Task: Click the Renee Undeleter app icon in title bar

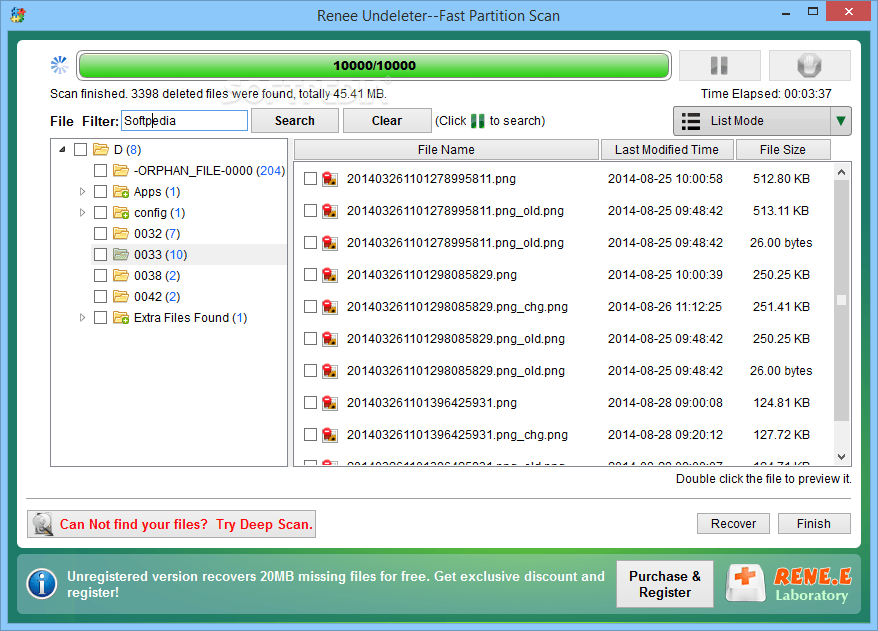Action: (x=18, y=15)
